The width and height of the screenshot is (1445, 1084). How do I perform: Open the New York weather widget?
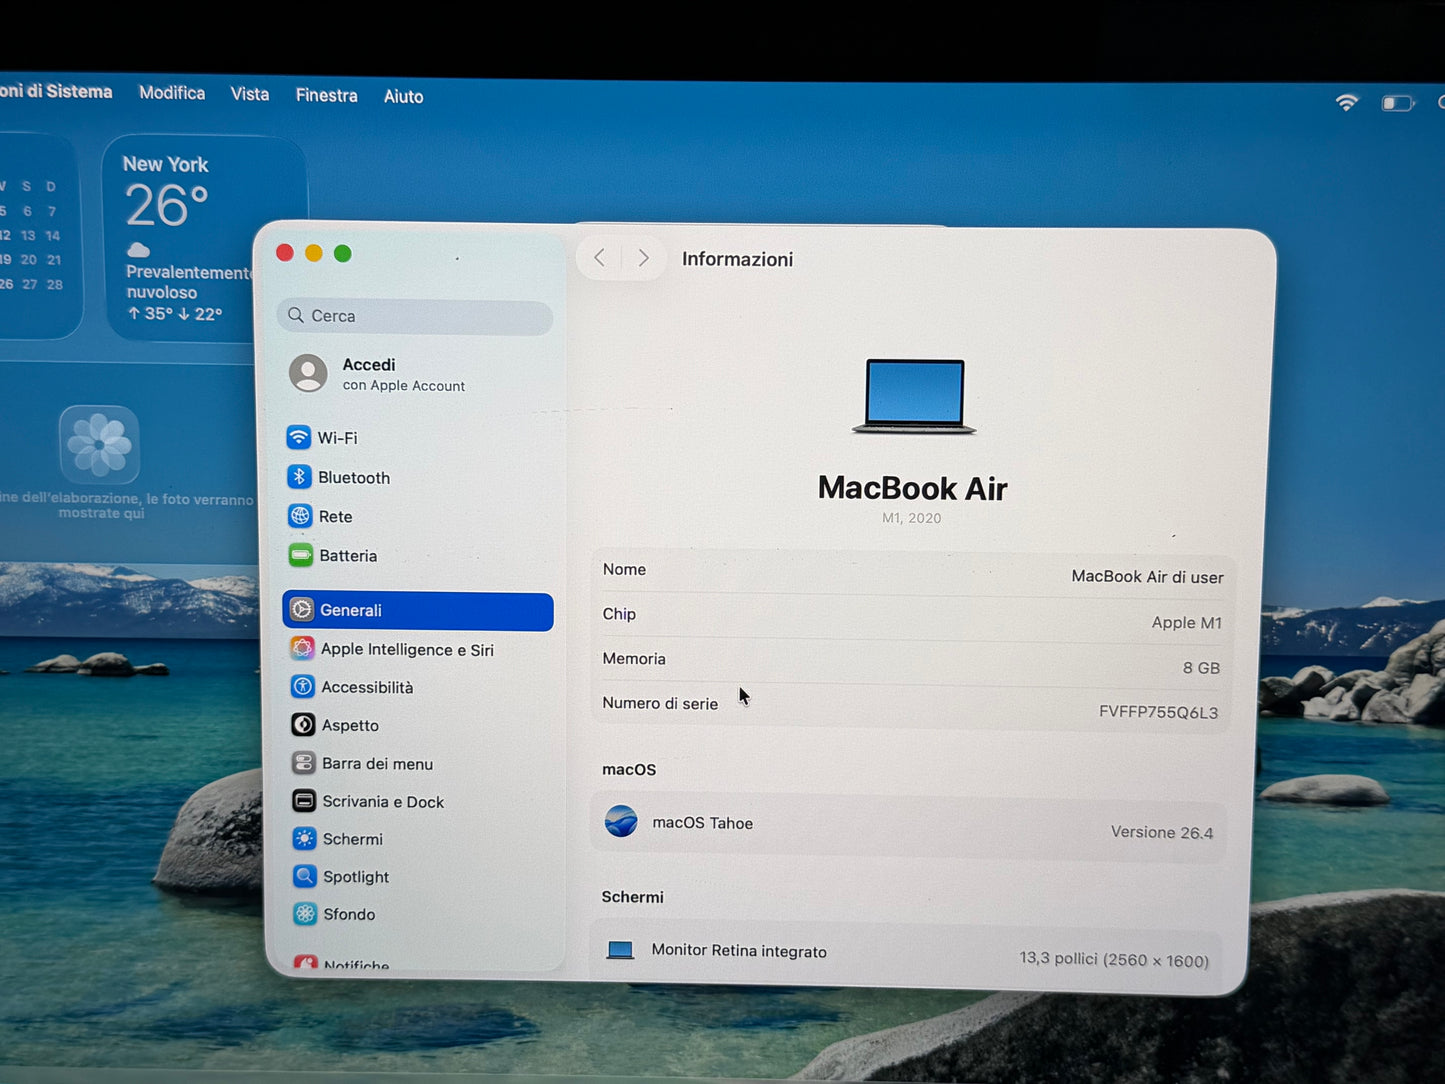coord(205,240)
